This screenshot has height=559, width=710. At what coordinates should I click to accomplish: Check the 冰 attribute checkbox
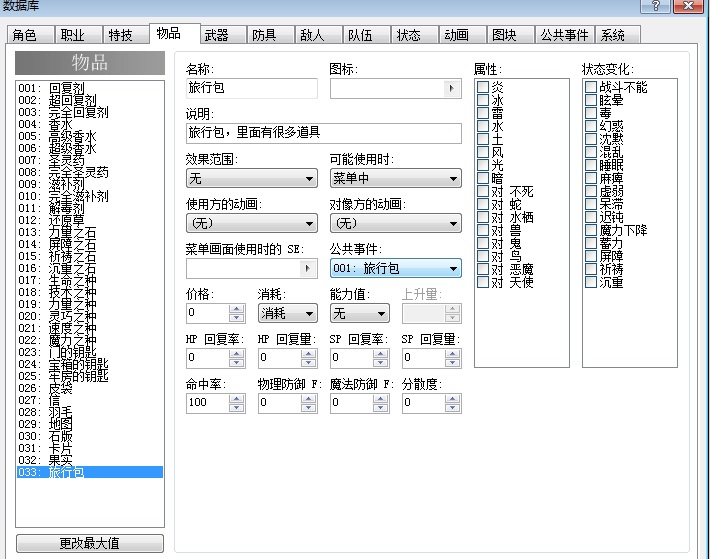pos(483,100)
